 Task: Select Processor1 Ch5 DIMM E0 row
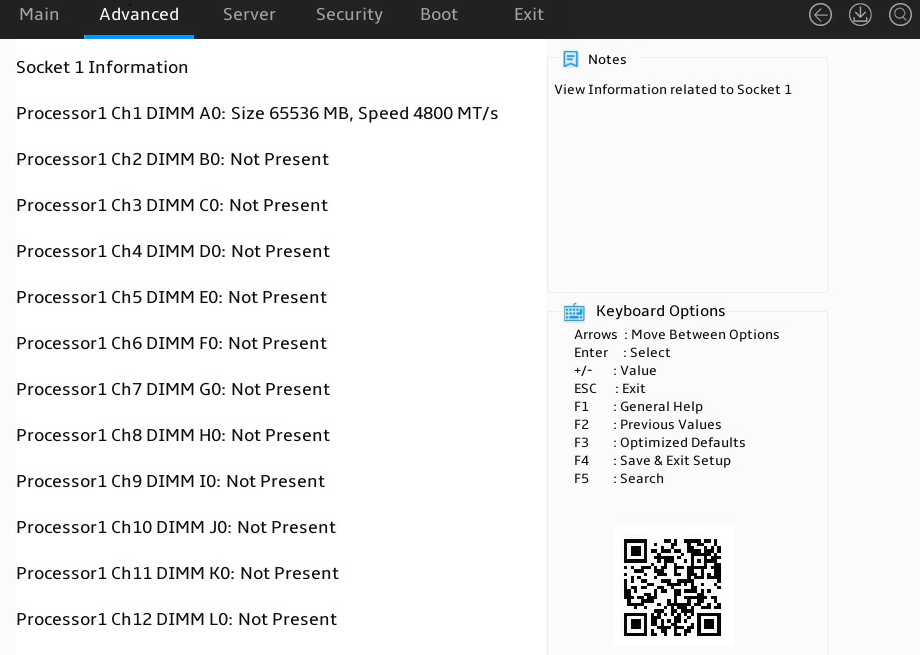[171, 298]
